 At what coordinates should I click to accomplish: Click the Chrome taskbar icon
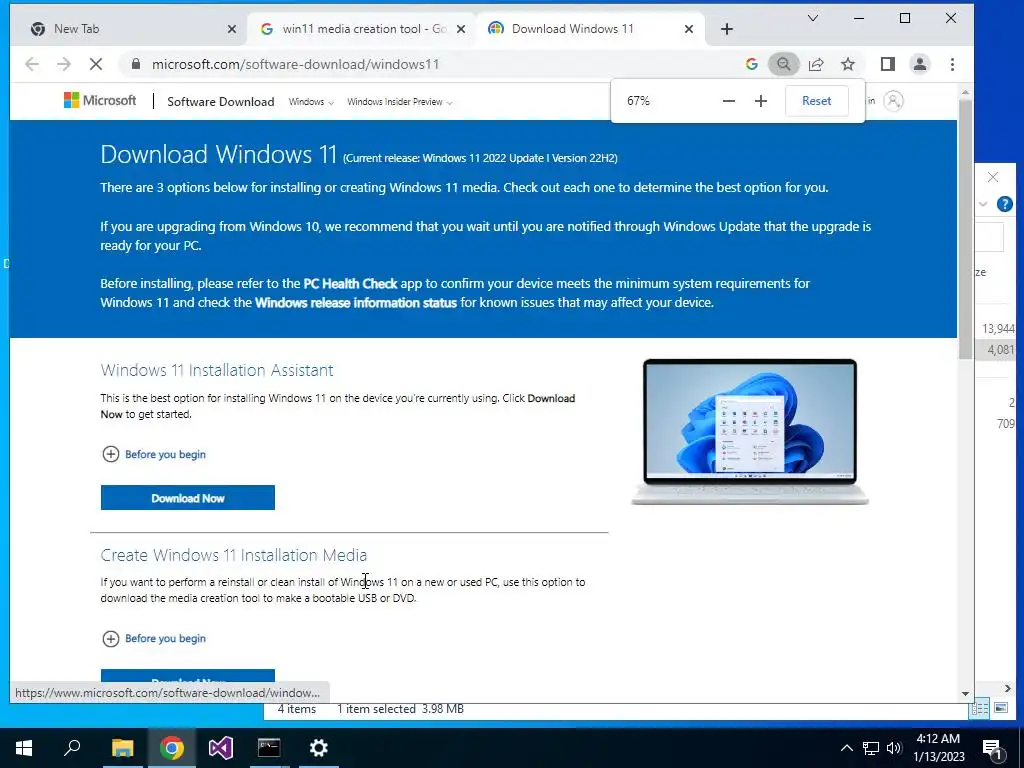171,748
